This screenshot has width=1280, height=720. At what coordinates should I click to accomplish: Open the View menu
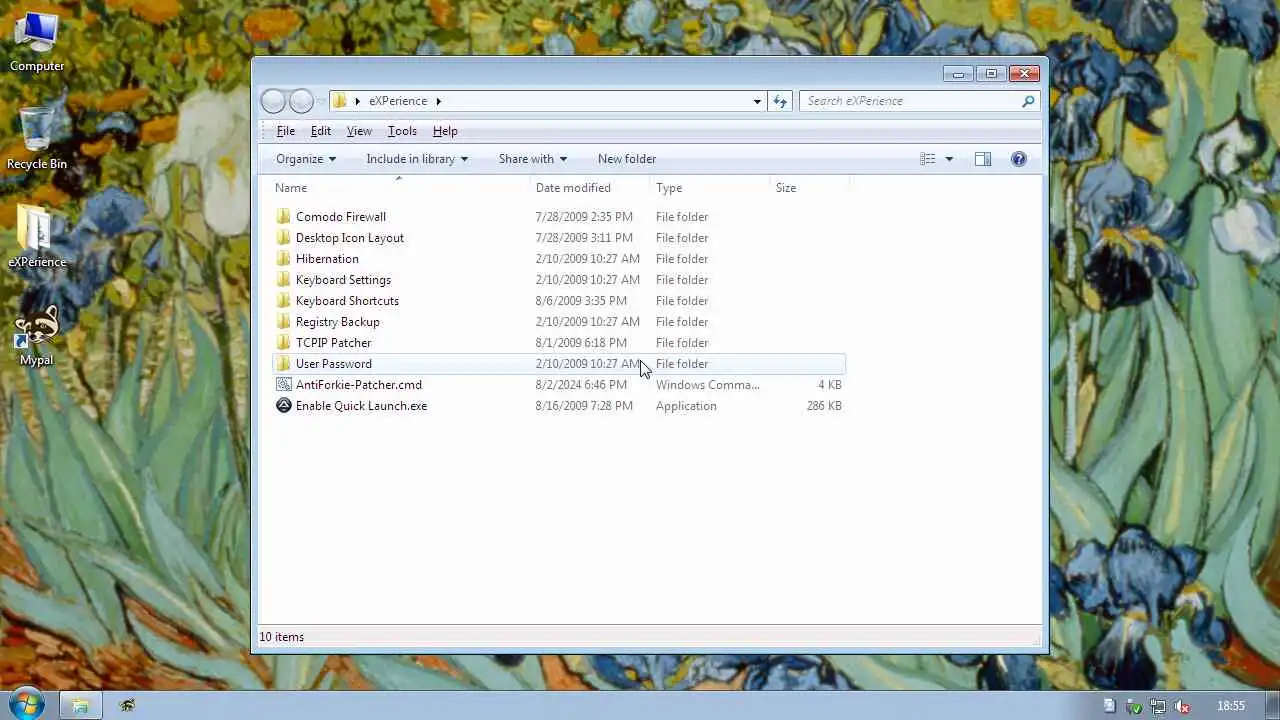pyautogui.click(x=359, y=131)
